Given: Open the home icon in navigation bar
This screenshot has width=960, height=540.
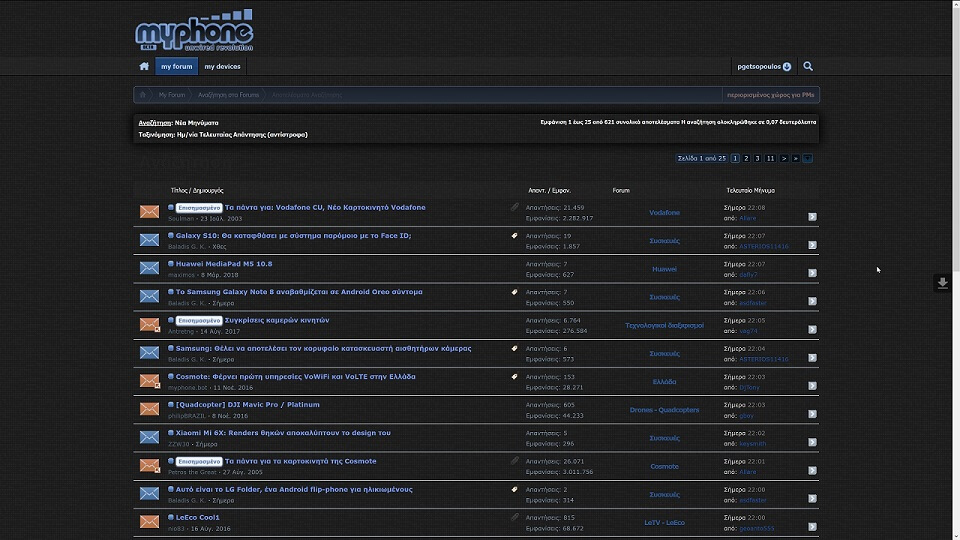Looking at the screenshot, I should click(144, 66).
